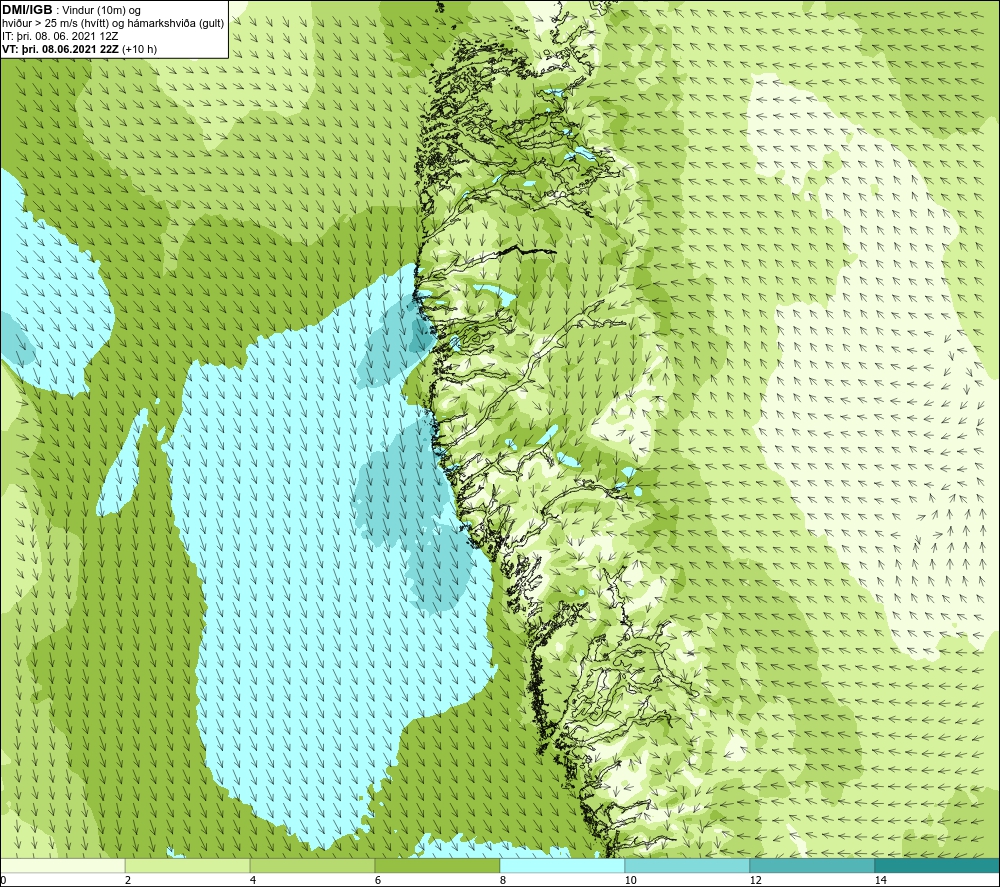
Task: Click the 4–6 m/s green legend color
Action: [x=312, y=865]
